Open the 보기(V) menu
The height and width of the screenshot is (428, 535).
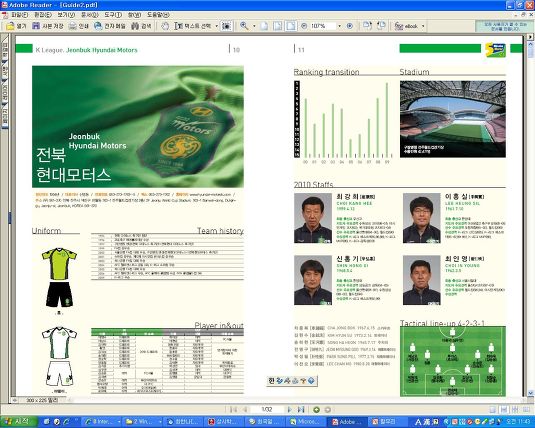[x=66, y=15]
